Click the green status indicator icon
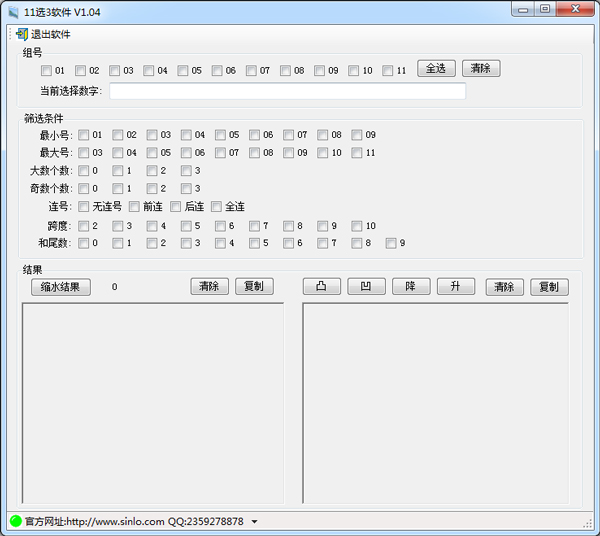The width and height of the screenshot is (600, 536). [16, 521]
